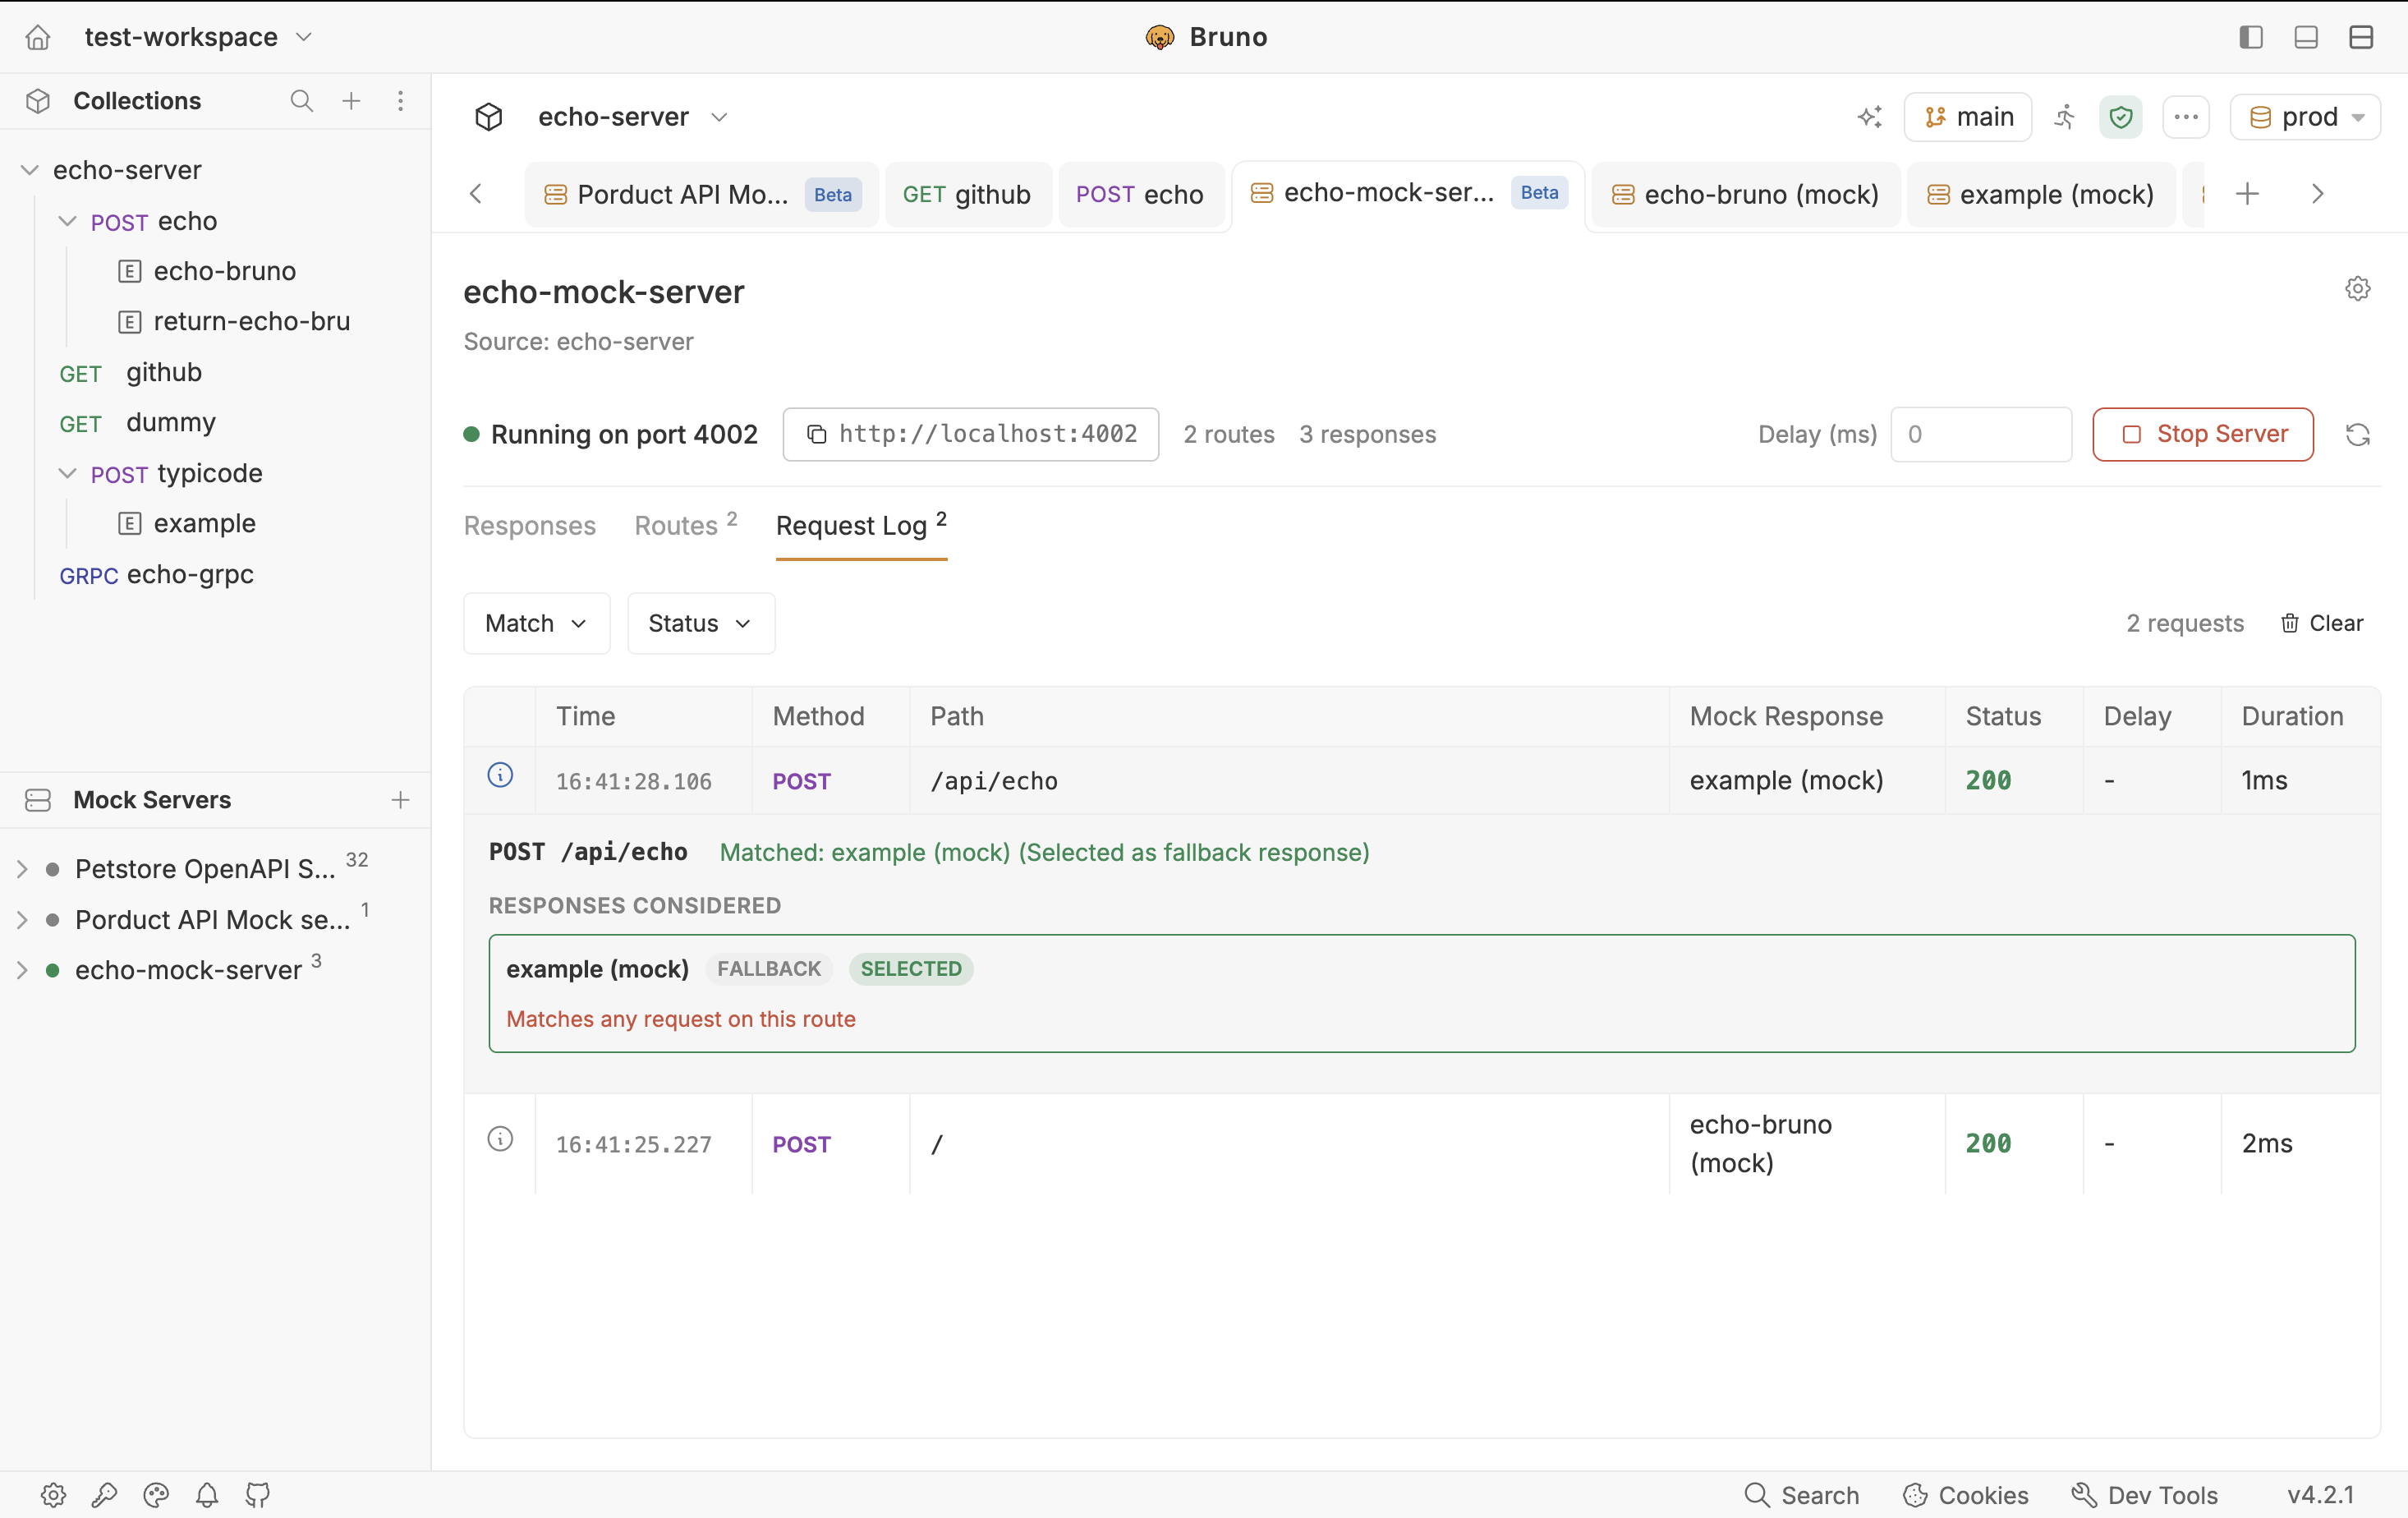Collapse the POST typicode folder

point(67,473)
